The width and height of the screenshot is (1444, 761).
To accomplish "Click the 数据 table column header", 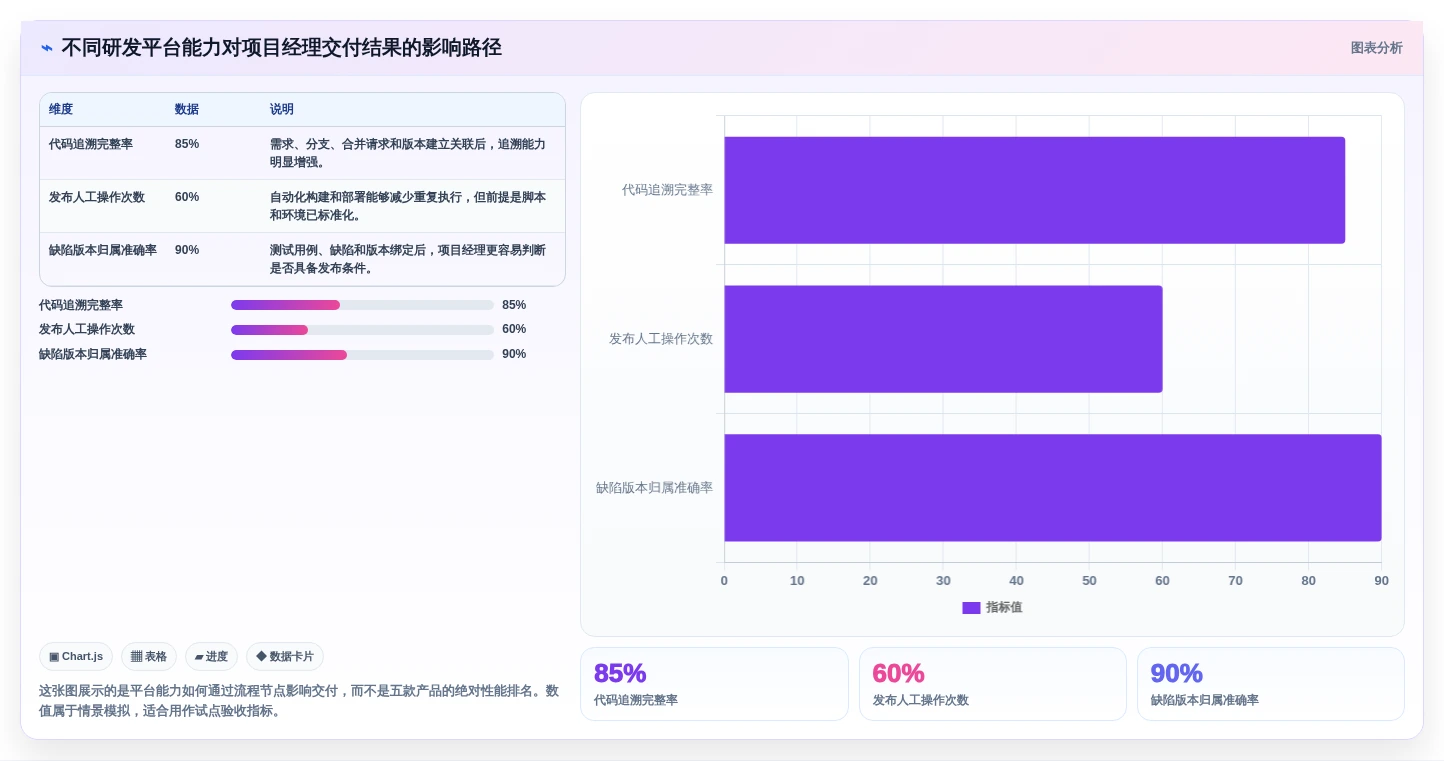I will (187, 110).
